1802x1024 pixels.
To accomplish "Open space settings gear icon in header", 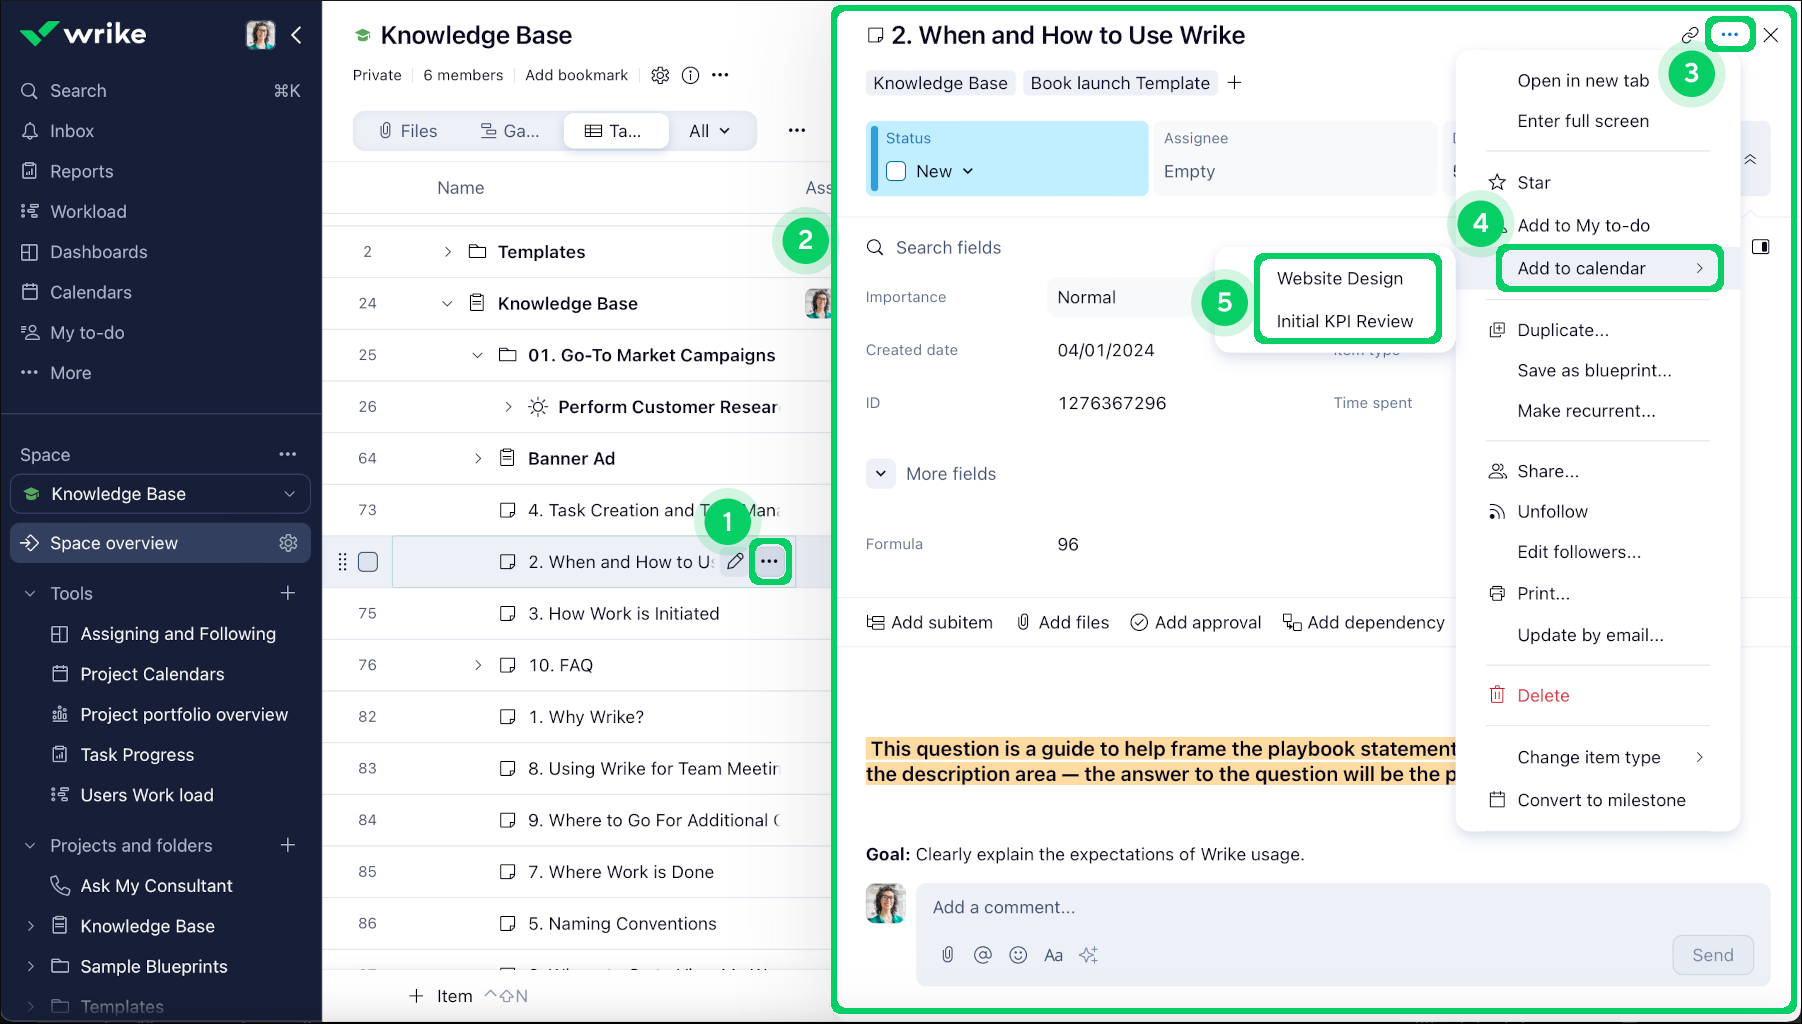I will coord(660,75).
